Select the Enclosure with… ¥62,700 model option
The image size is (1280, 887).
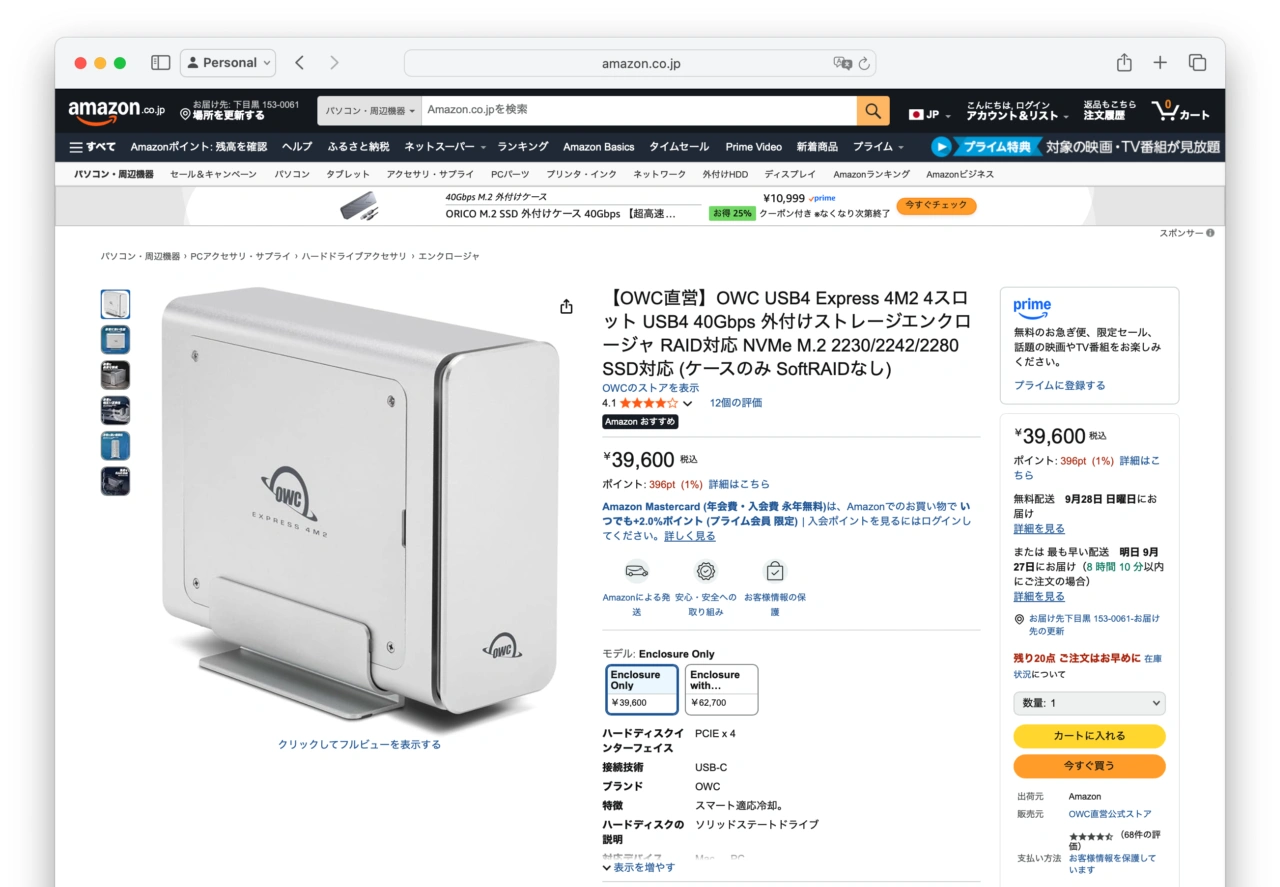click(721, 690)
